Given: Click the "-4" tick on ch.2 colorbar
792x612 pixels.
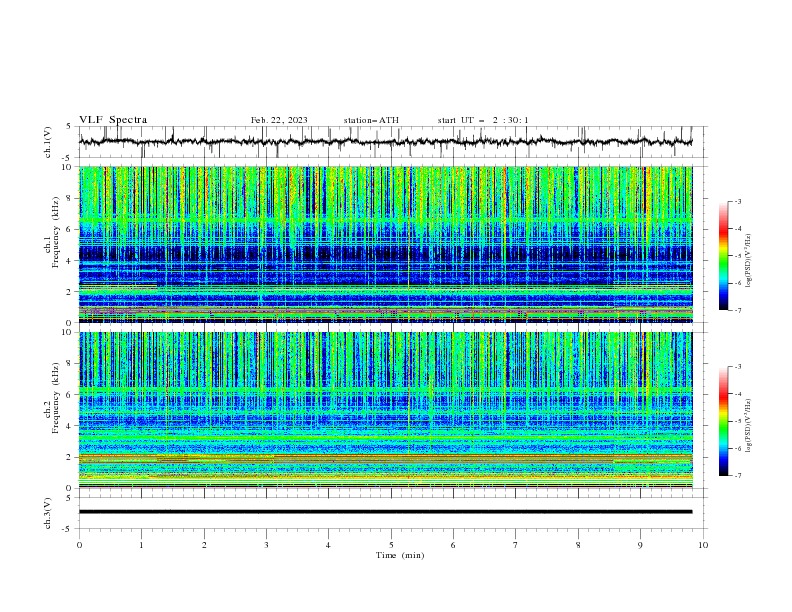Looking at the screenshot, I should pyautogui.click(x=737, y=394).
